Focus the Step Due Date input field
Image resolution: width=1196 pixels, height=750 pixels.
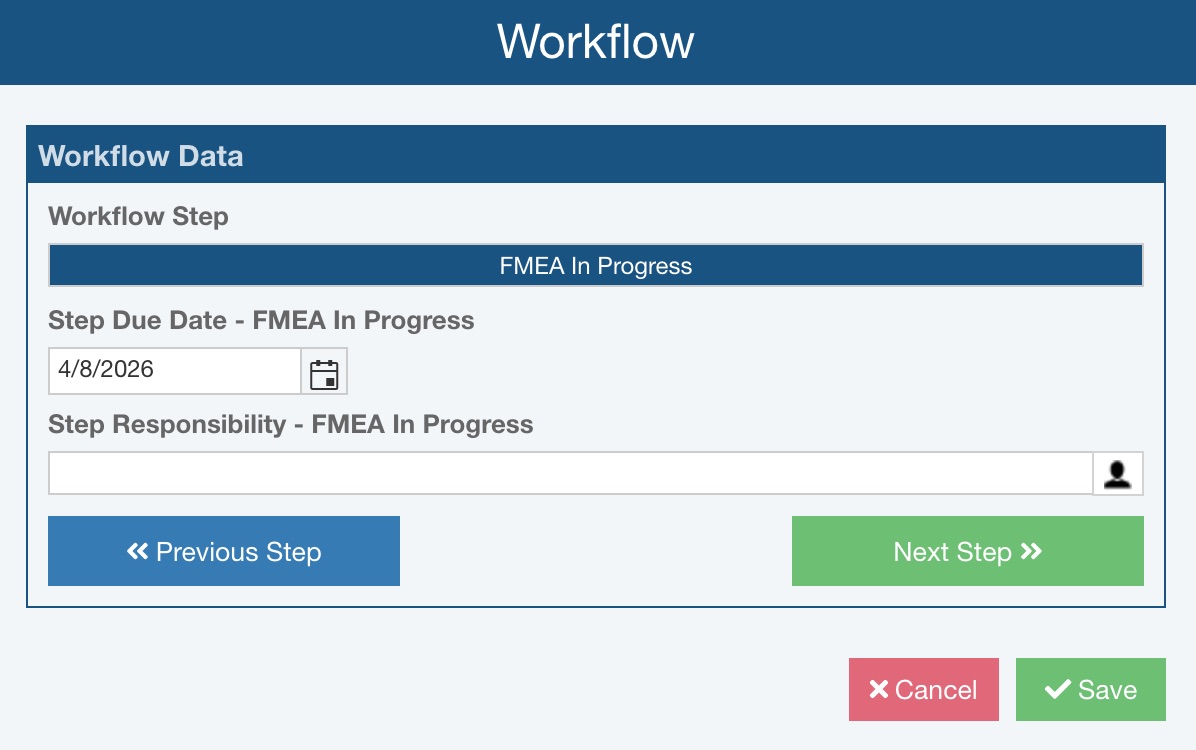(x=175, y=371)
